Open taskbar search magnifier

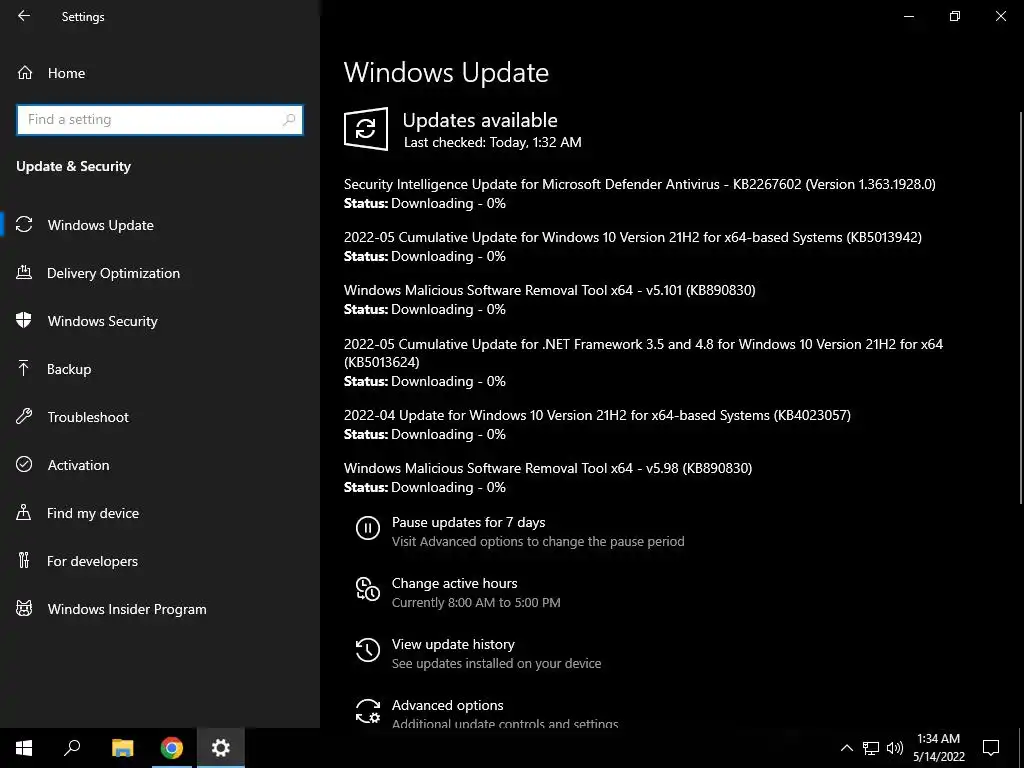pyautogui.click(x=72, y=748)
